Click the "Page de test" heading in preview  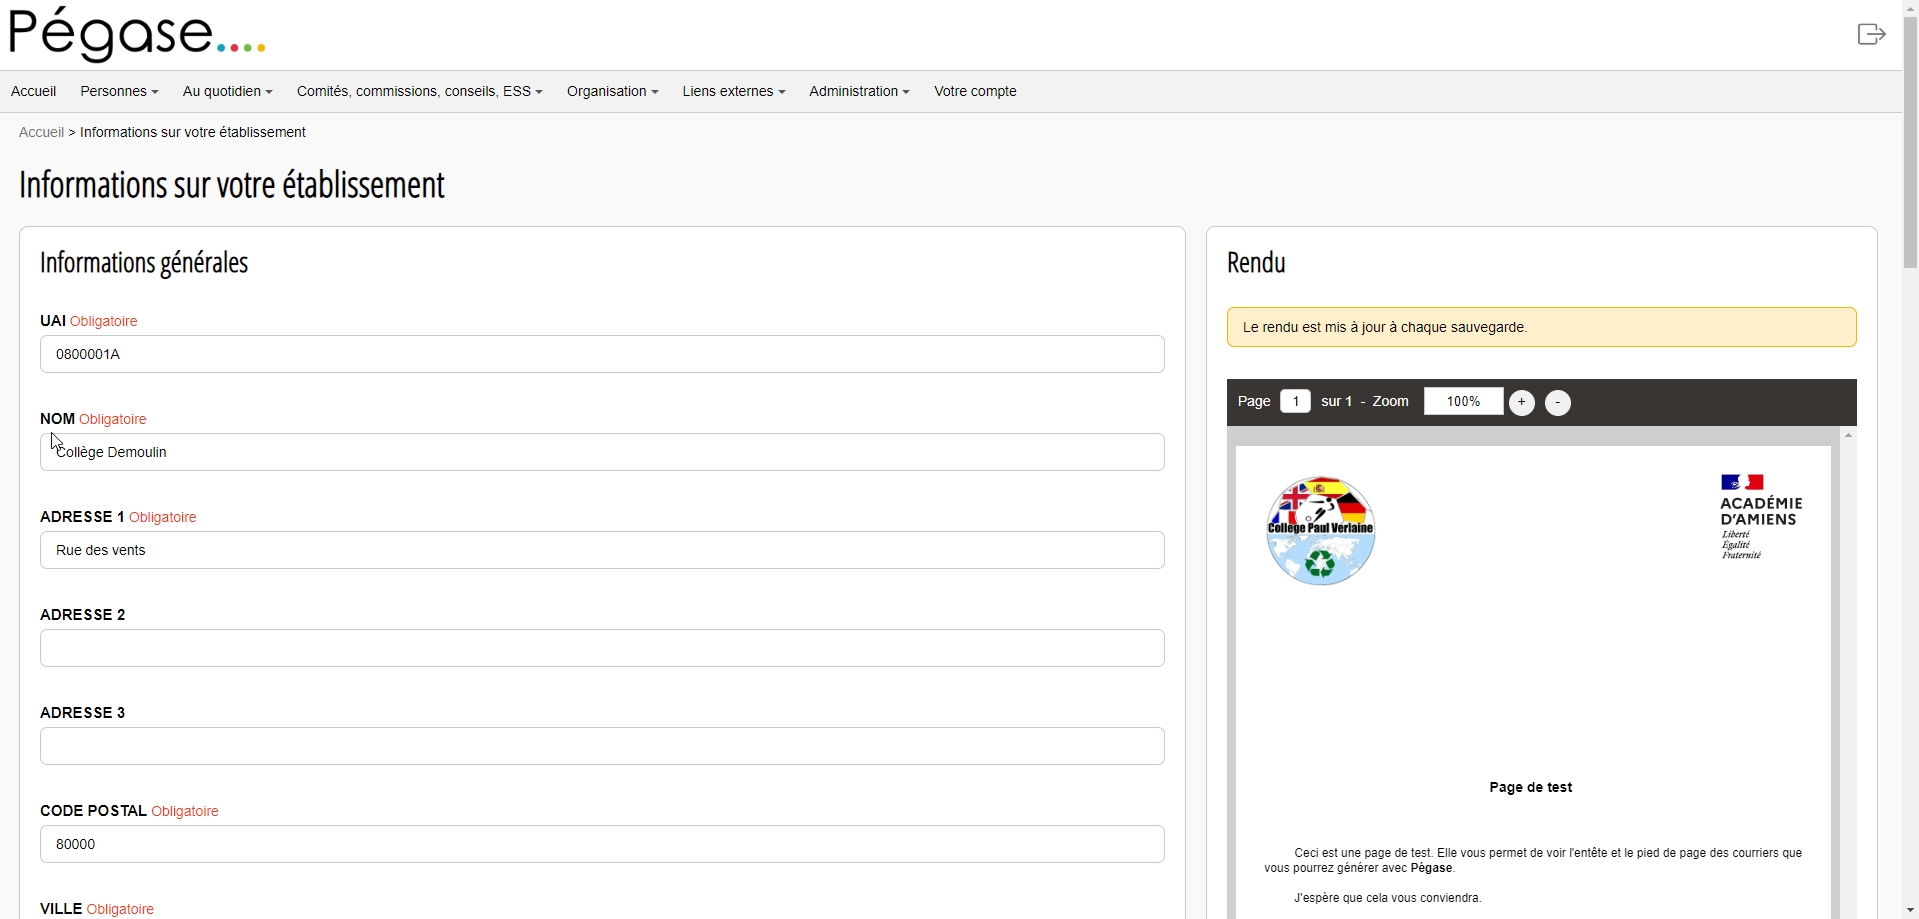1530,787
